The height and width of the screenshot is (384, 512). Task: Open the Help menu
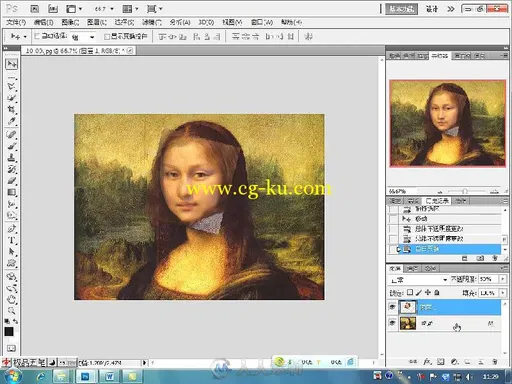click(291, 23)
